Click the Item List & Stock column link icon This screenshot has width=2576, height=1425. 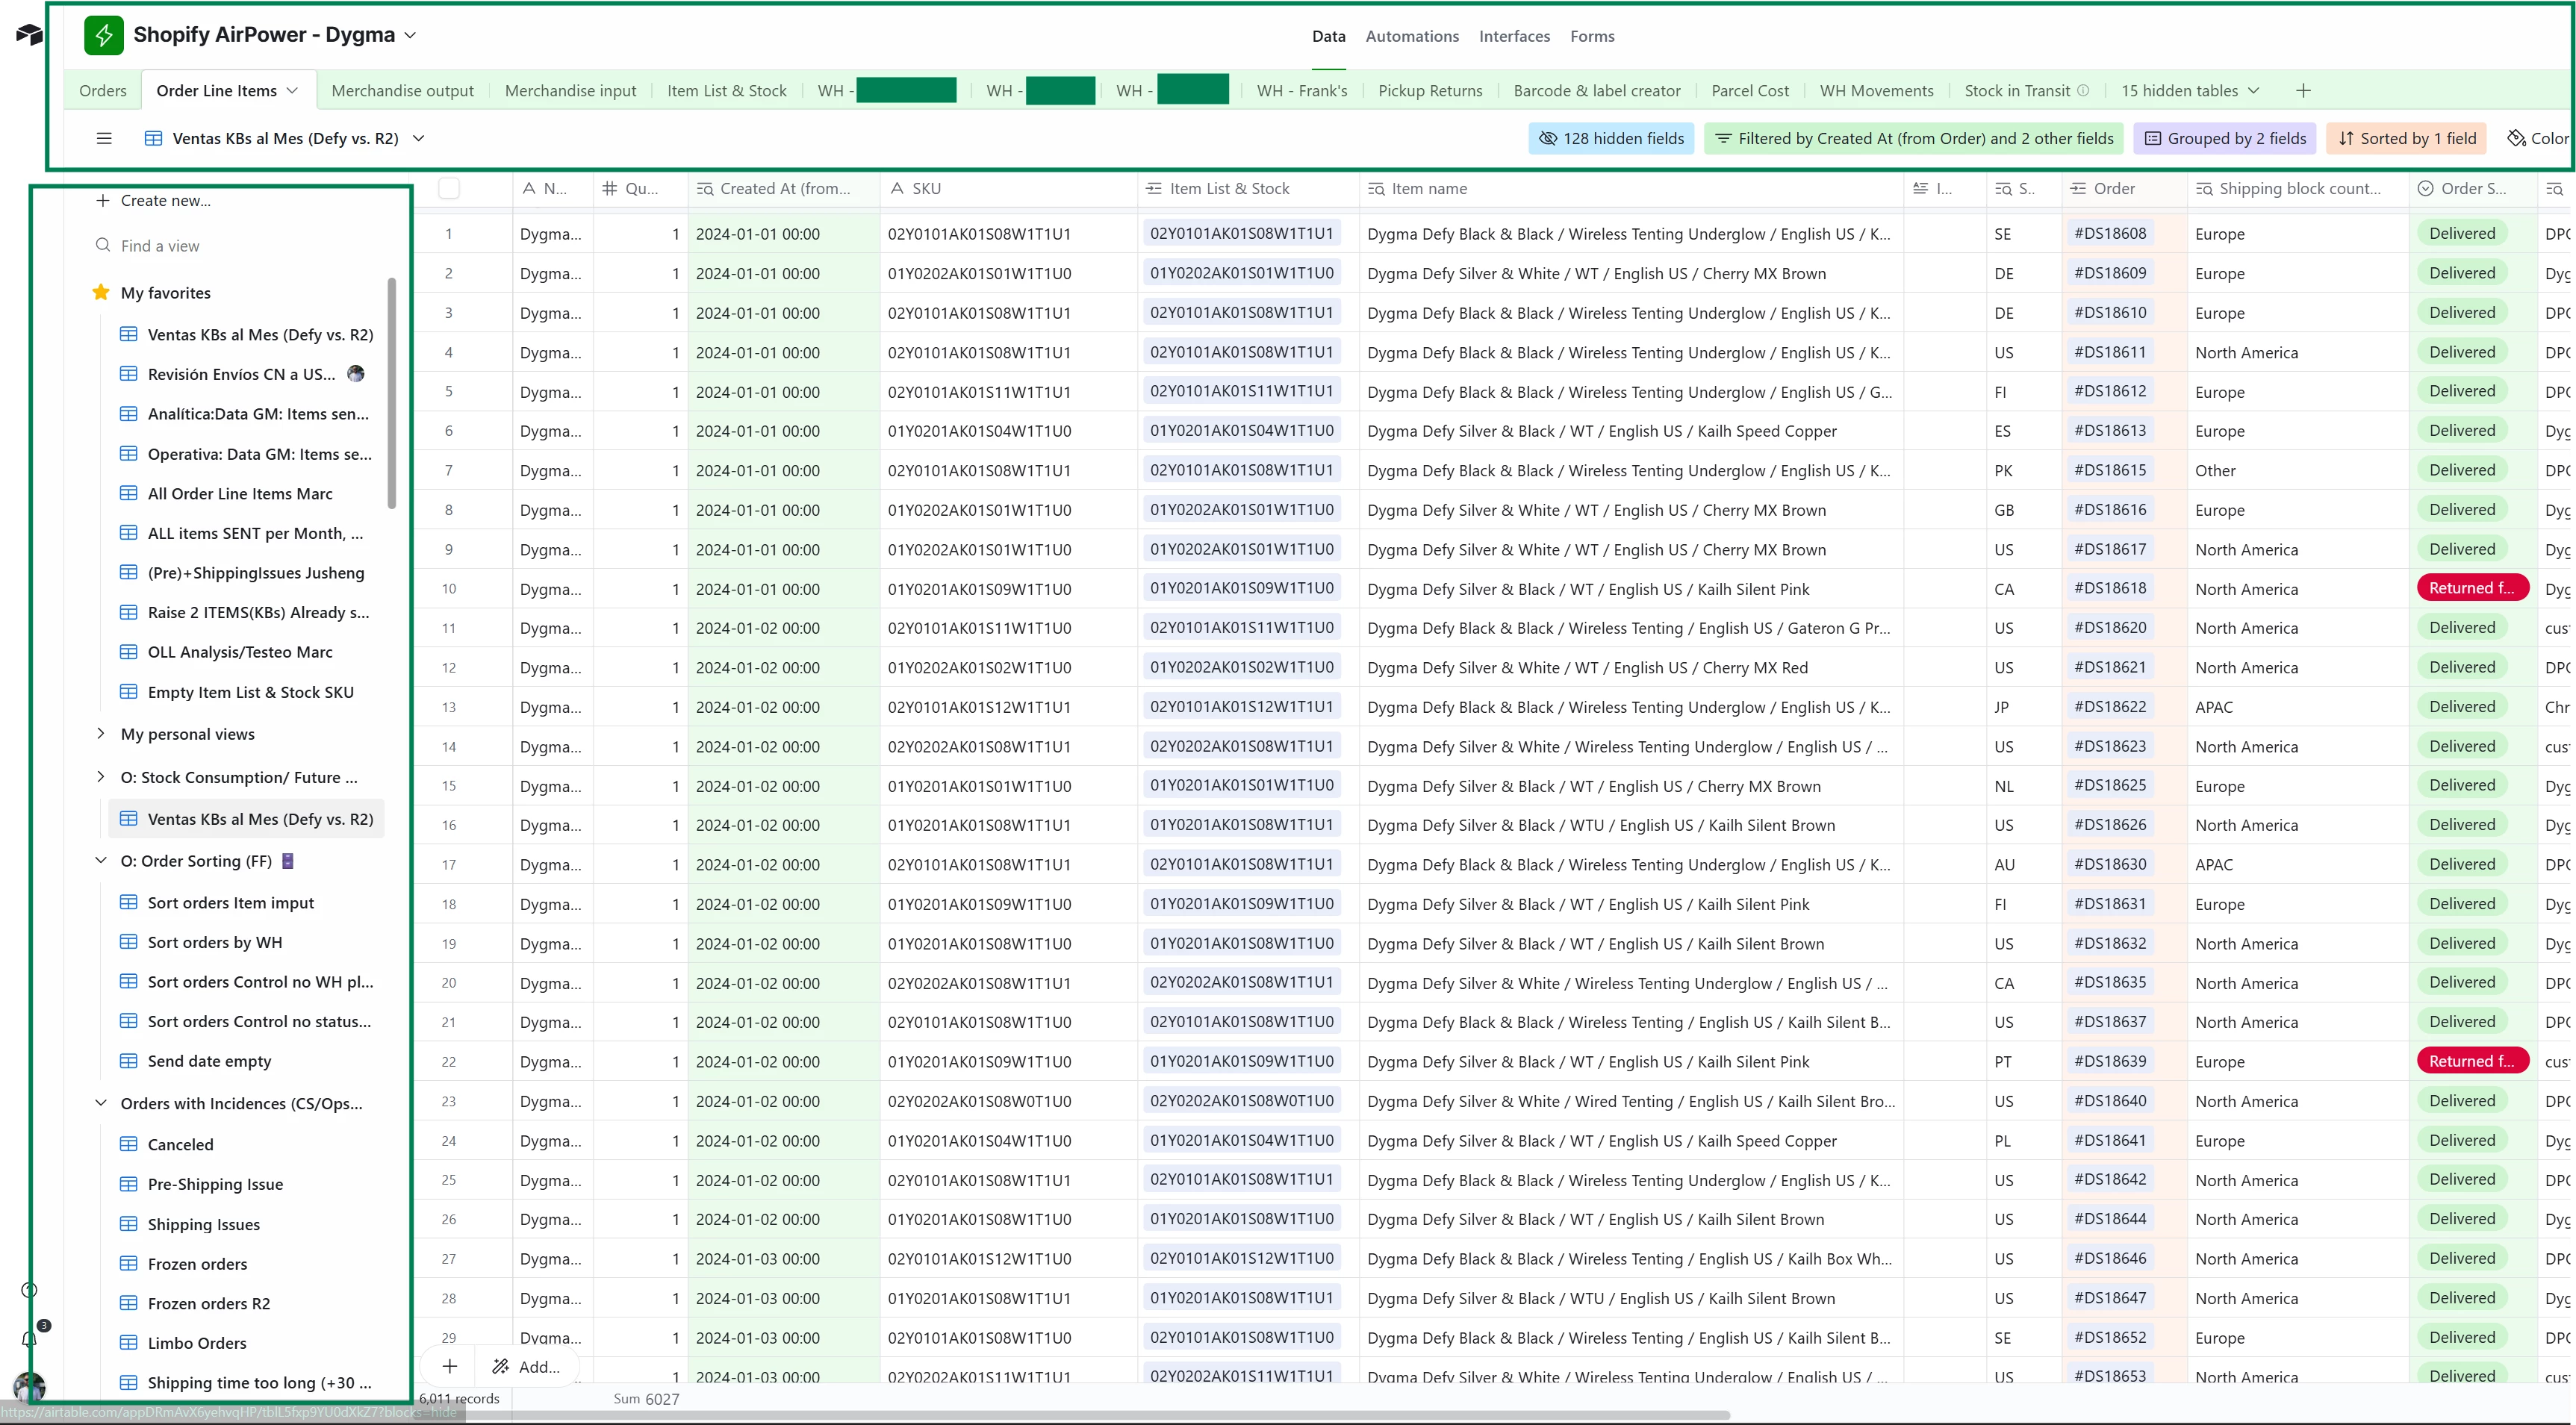(x=1153, y=188)
